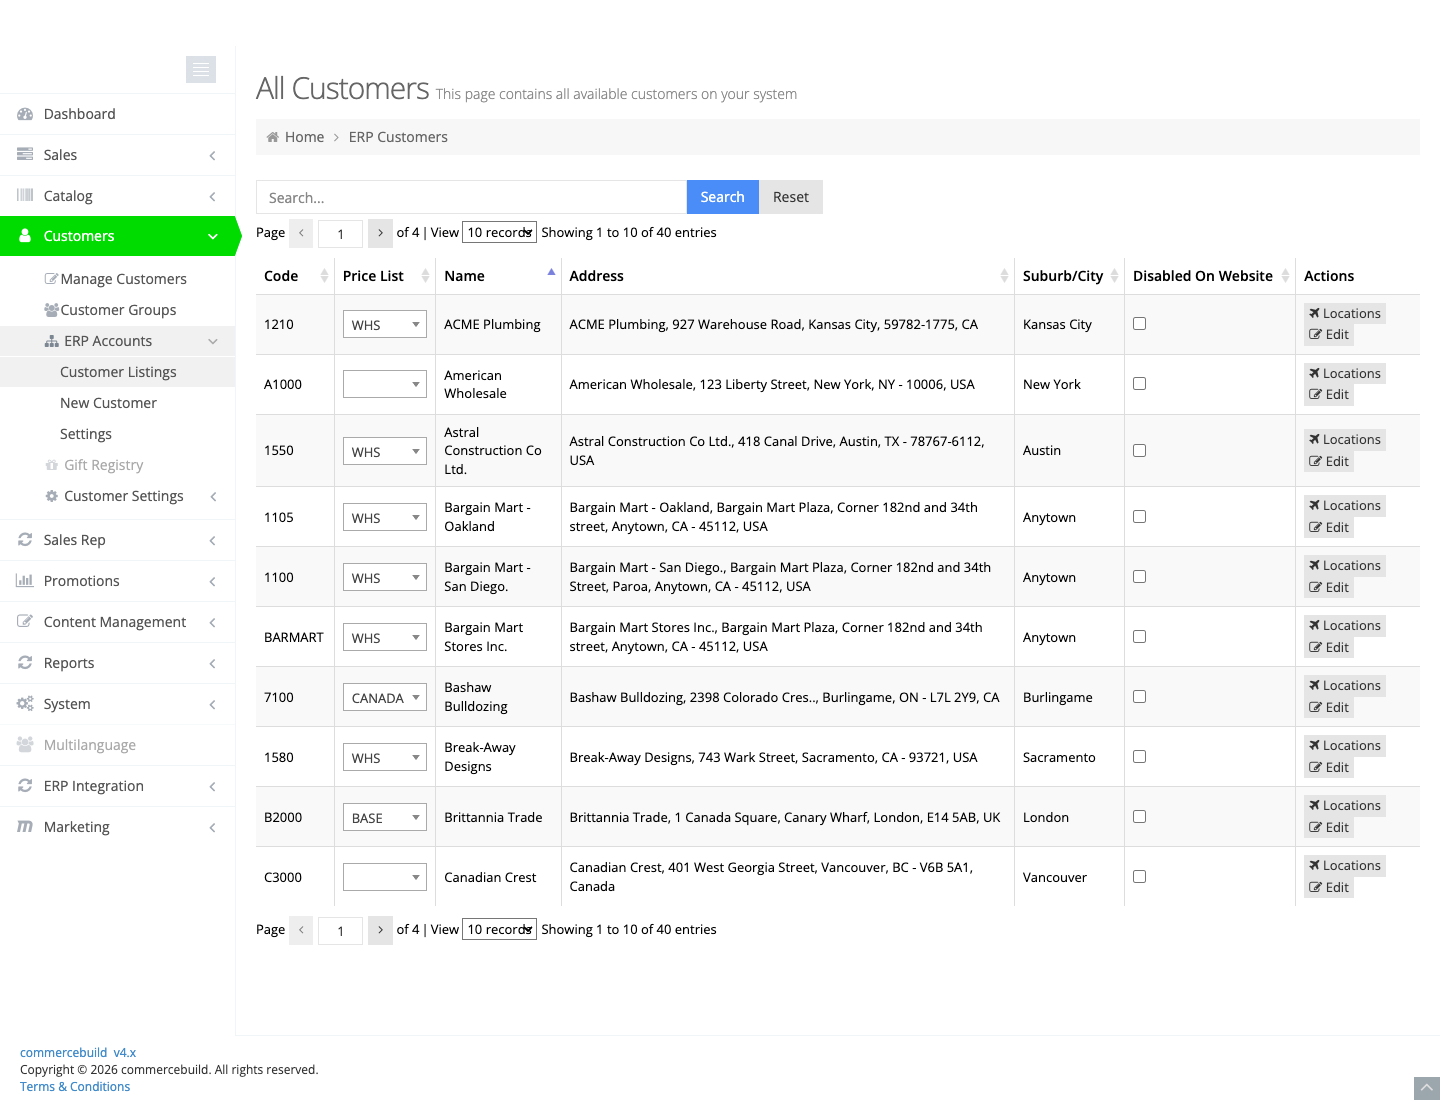Click the customer Search input field
Screen dimensions: 1440x1100
pyautogui.click(x=471, y=197)
